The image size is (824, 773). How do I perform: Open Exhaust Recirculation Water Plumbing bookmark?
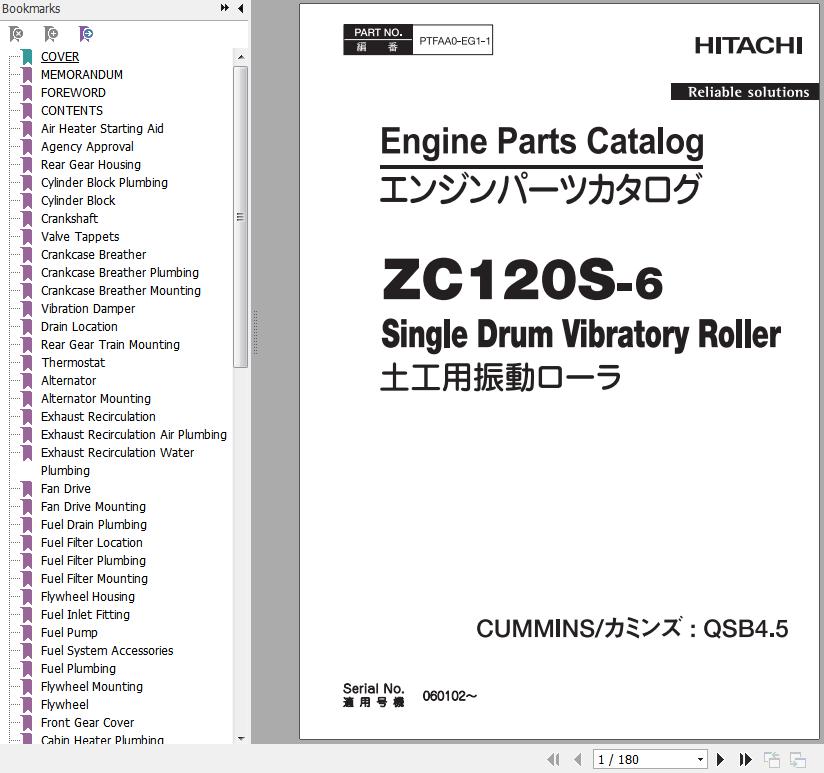click(117, 461)
